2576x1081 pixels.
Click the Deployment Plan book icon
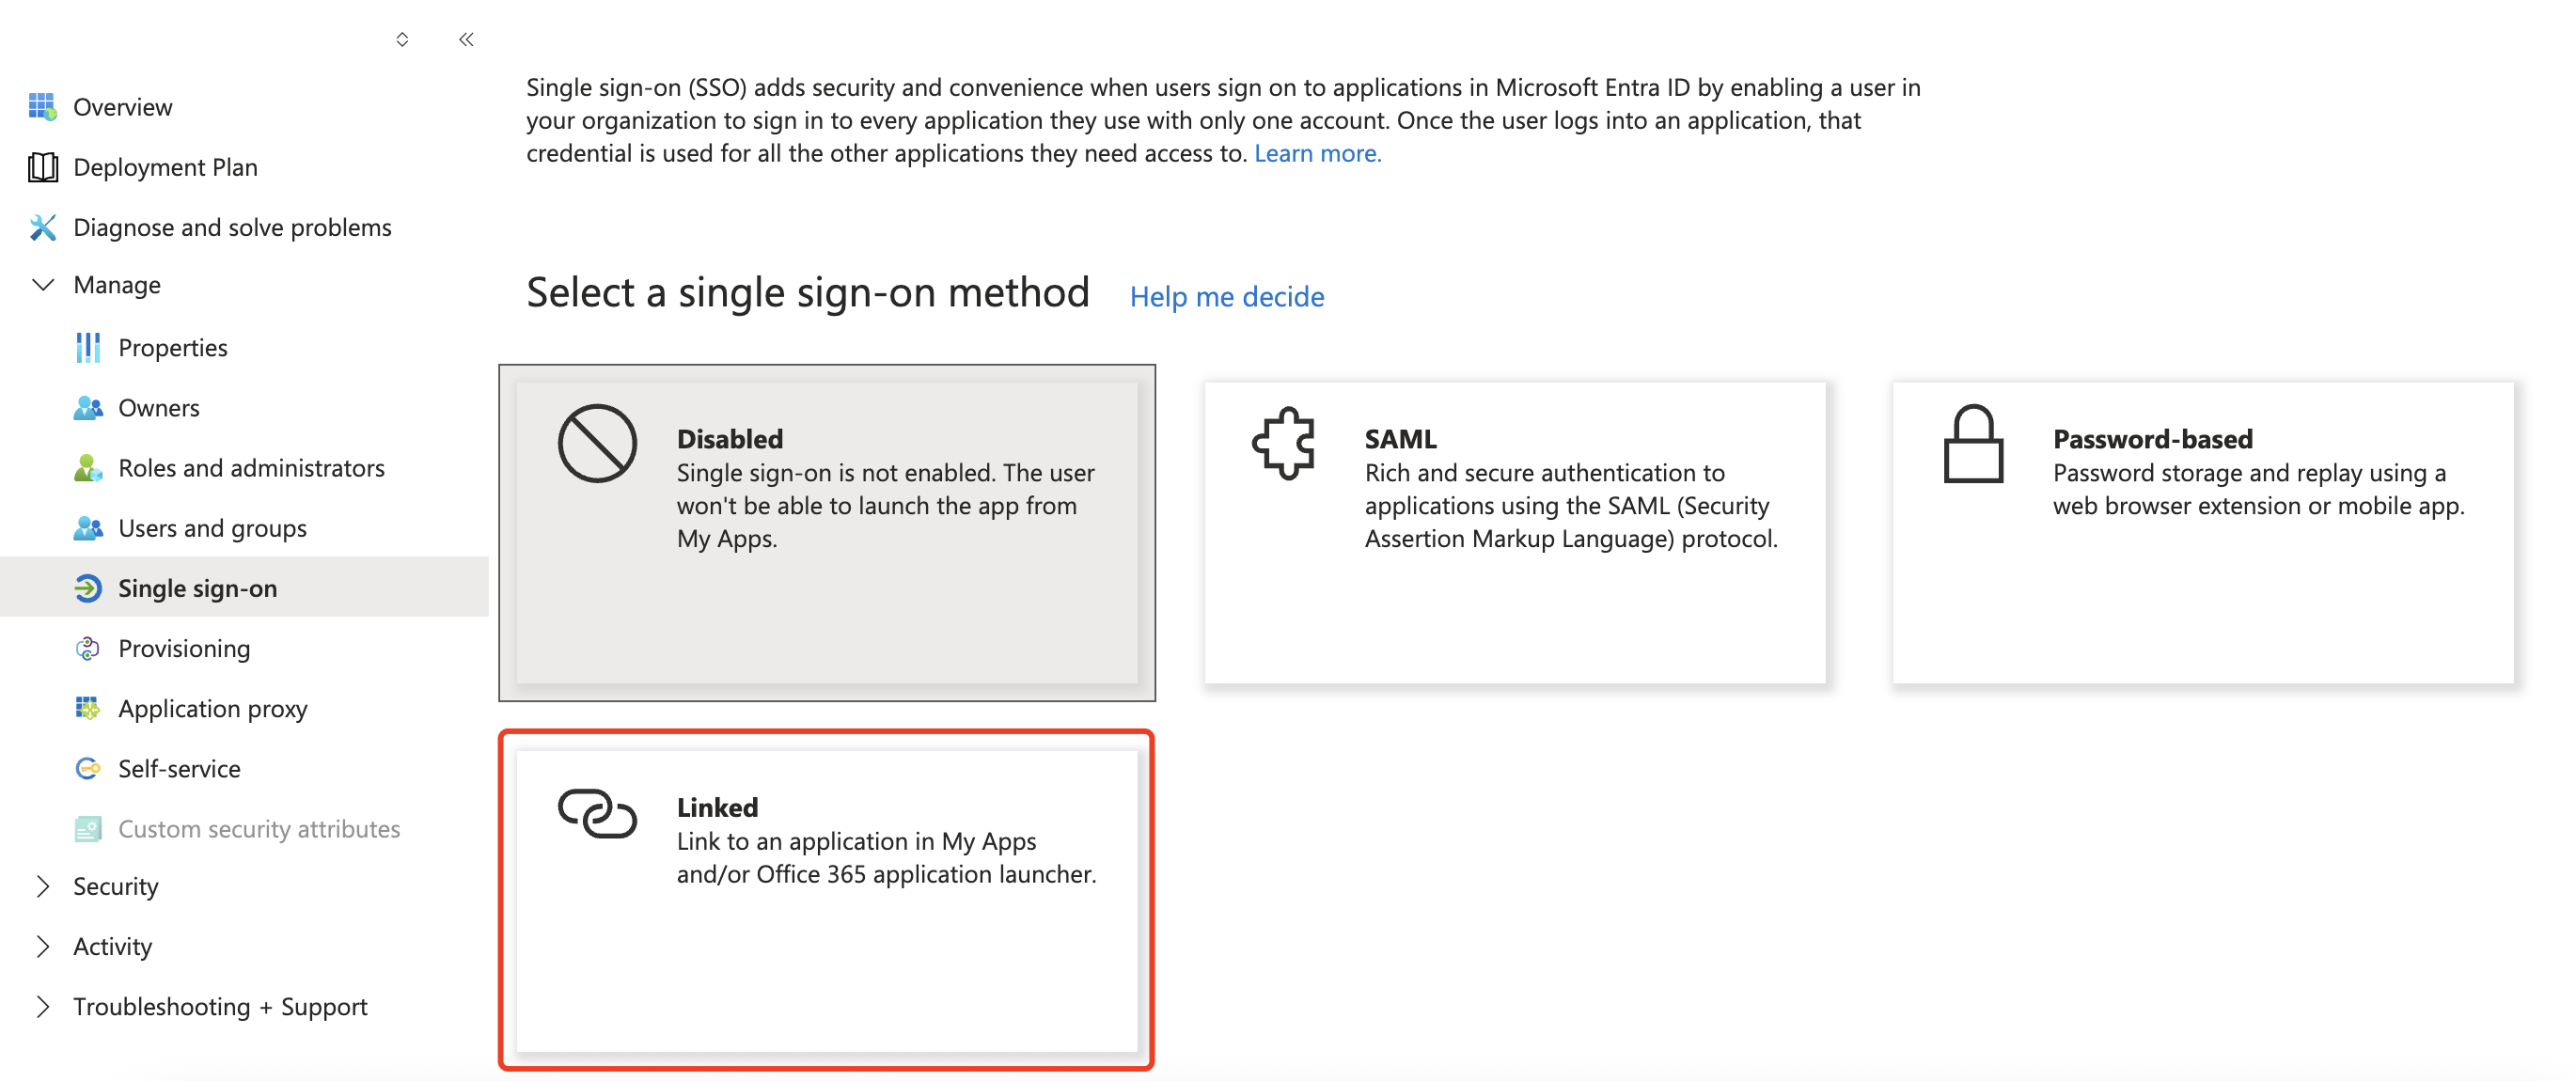click(42, 167)
